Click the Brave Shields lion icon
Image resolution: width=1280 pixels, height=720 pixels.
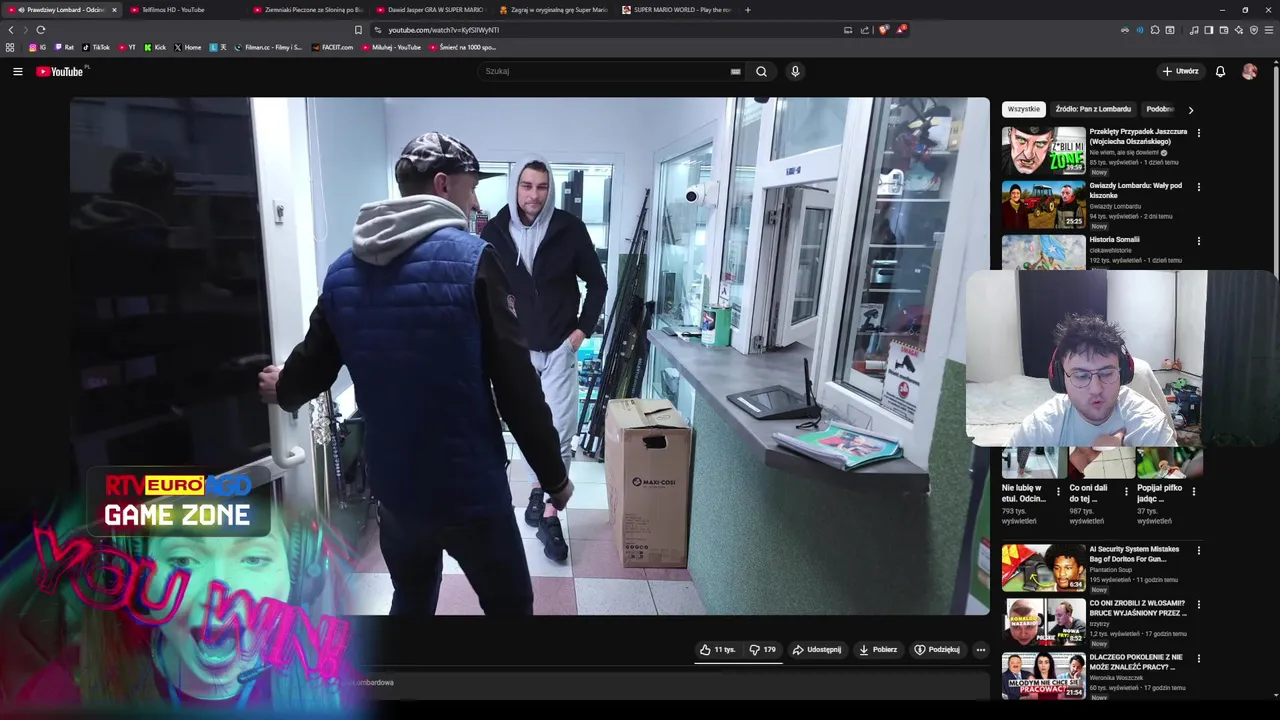pyautogui.click(x=883, y=30)
